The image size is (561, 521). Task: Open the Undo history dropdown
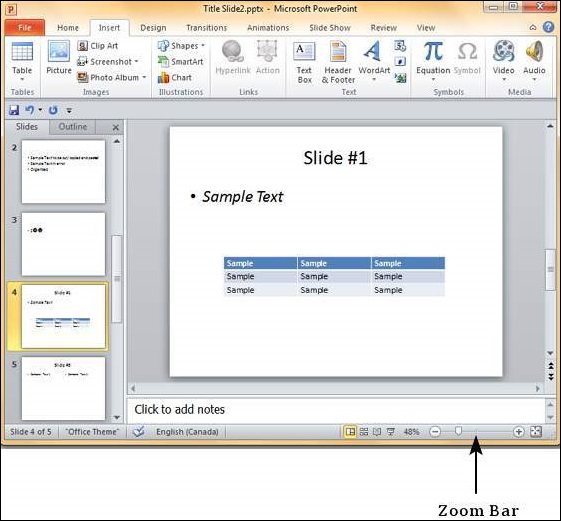coord(40,110)
